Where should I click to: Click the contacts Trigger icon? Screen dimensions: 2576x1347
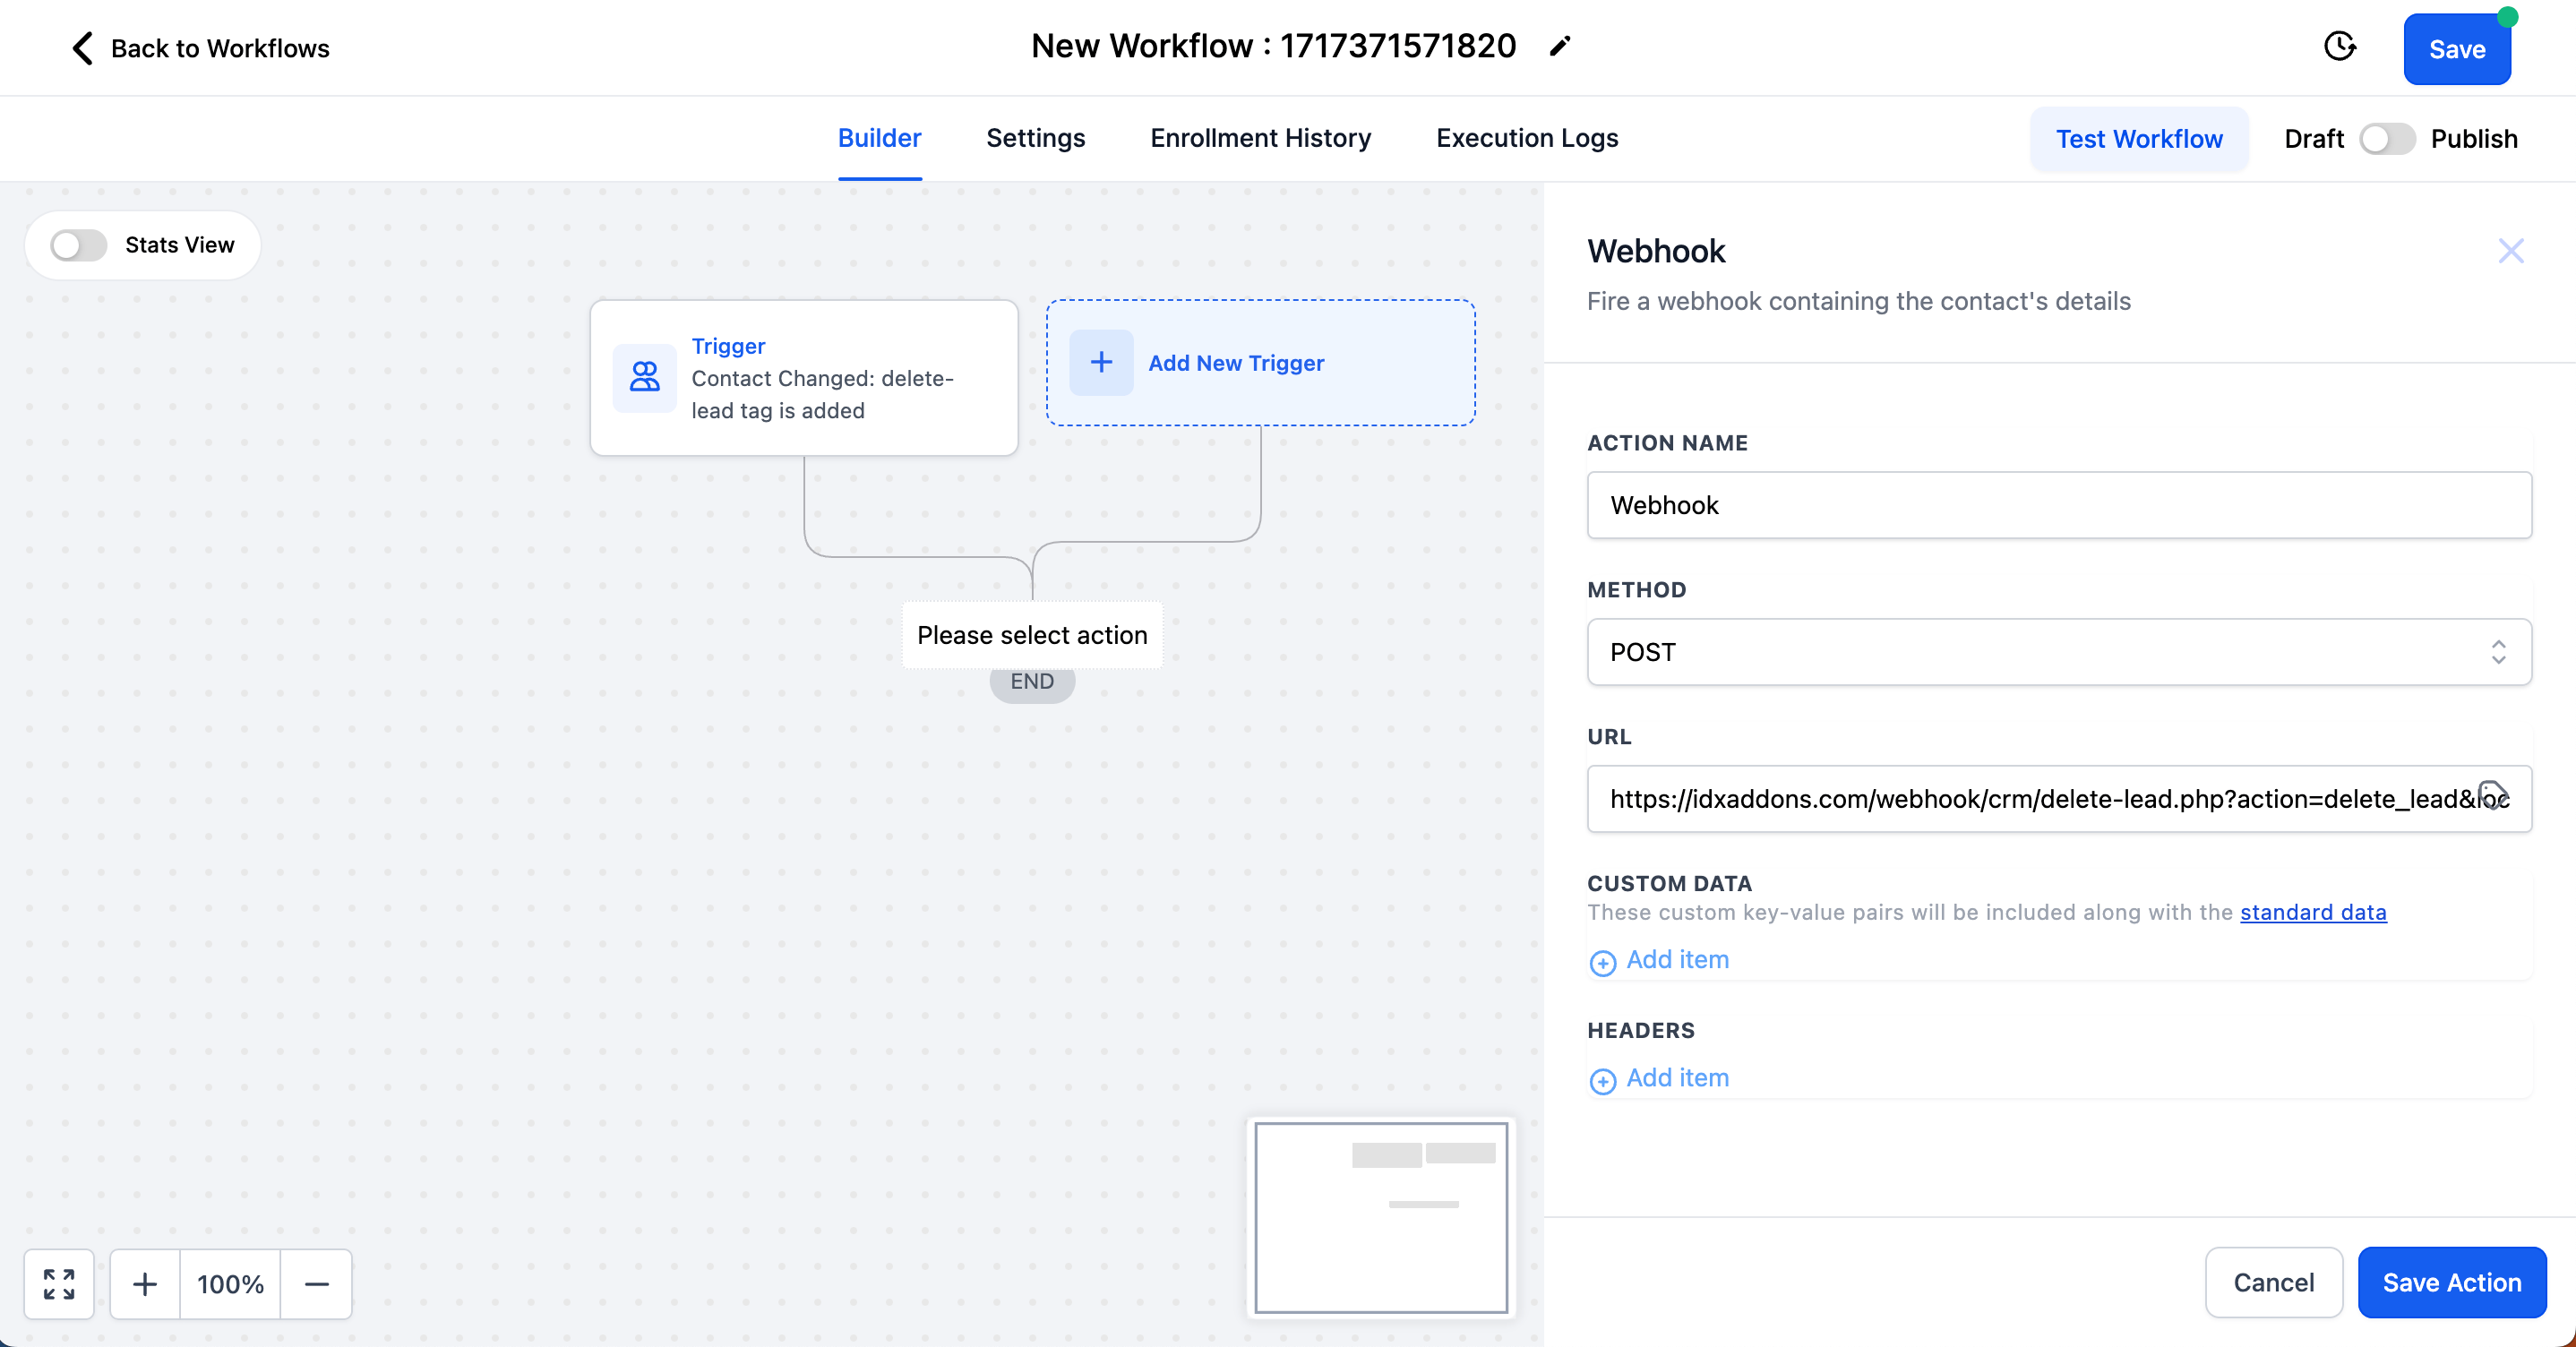click(644, 377)
